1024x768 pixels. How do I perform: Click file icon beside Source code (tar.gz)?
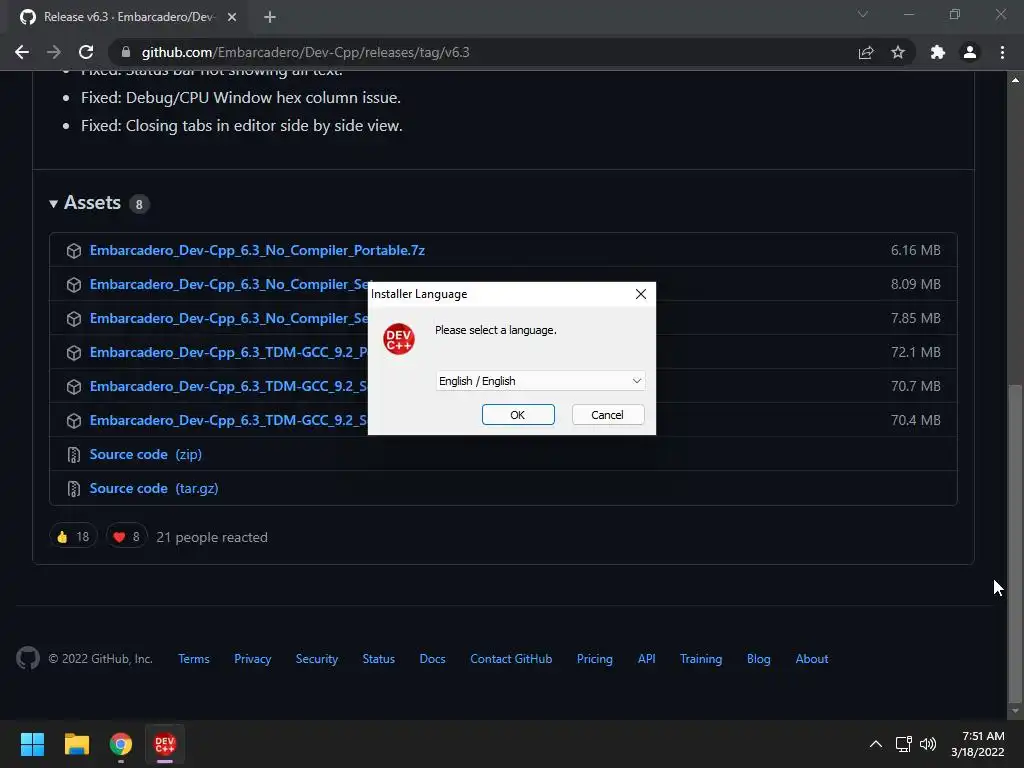74,488
